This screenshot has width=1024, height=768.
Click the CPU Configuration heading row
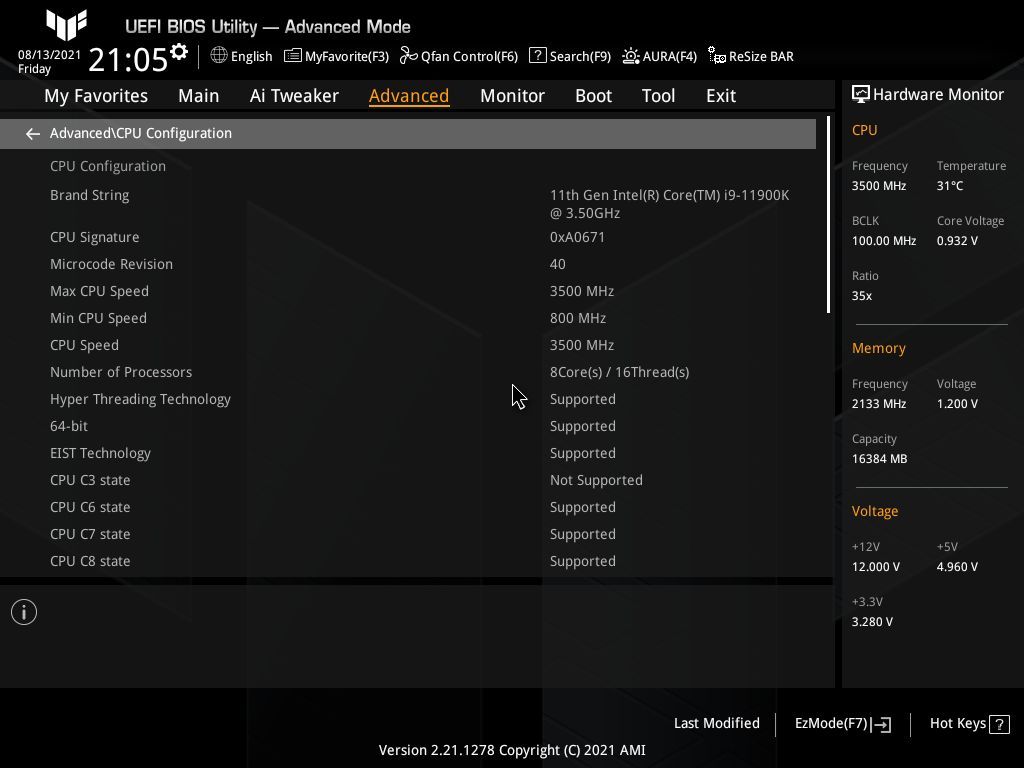408,166
